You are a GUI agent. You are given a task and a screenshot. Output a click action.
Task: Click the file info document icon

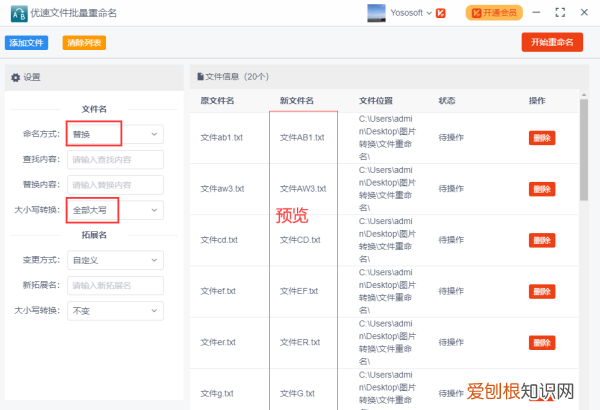point(200,76)
